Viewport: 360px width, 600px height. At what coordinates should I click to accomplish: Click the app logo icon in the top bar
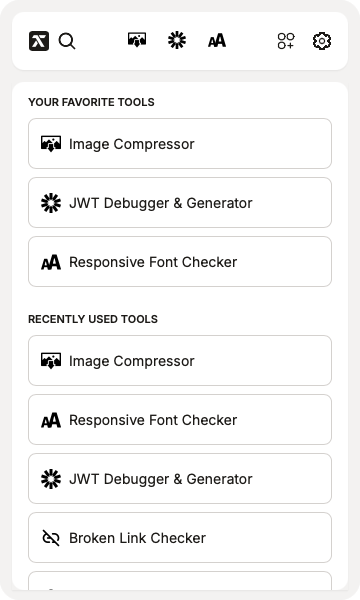39,41
